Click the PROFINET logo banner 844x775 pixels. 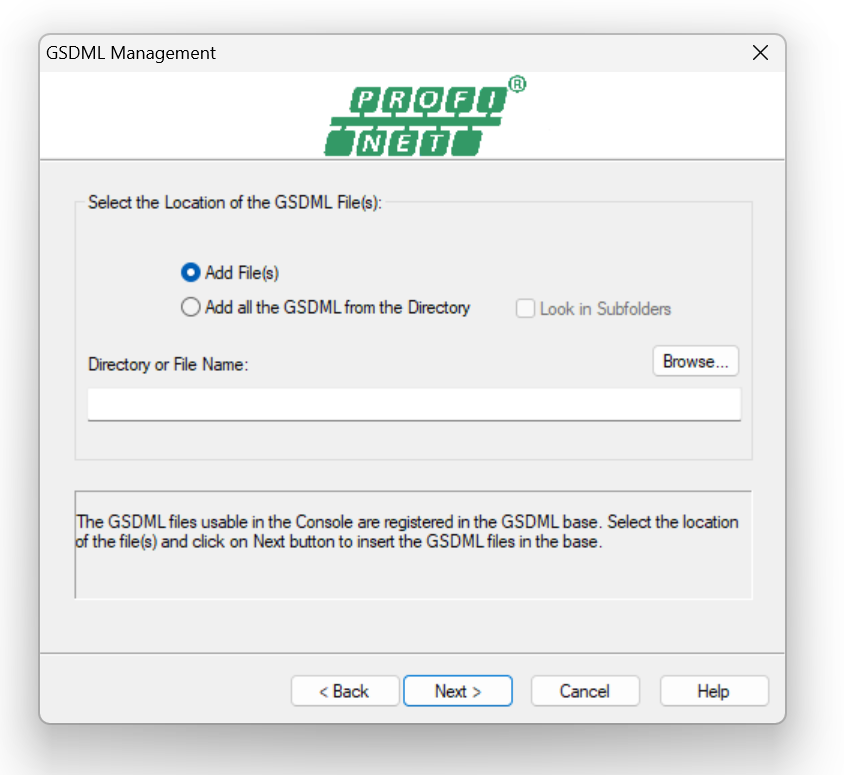[425, 116]
